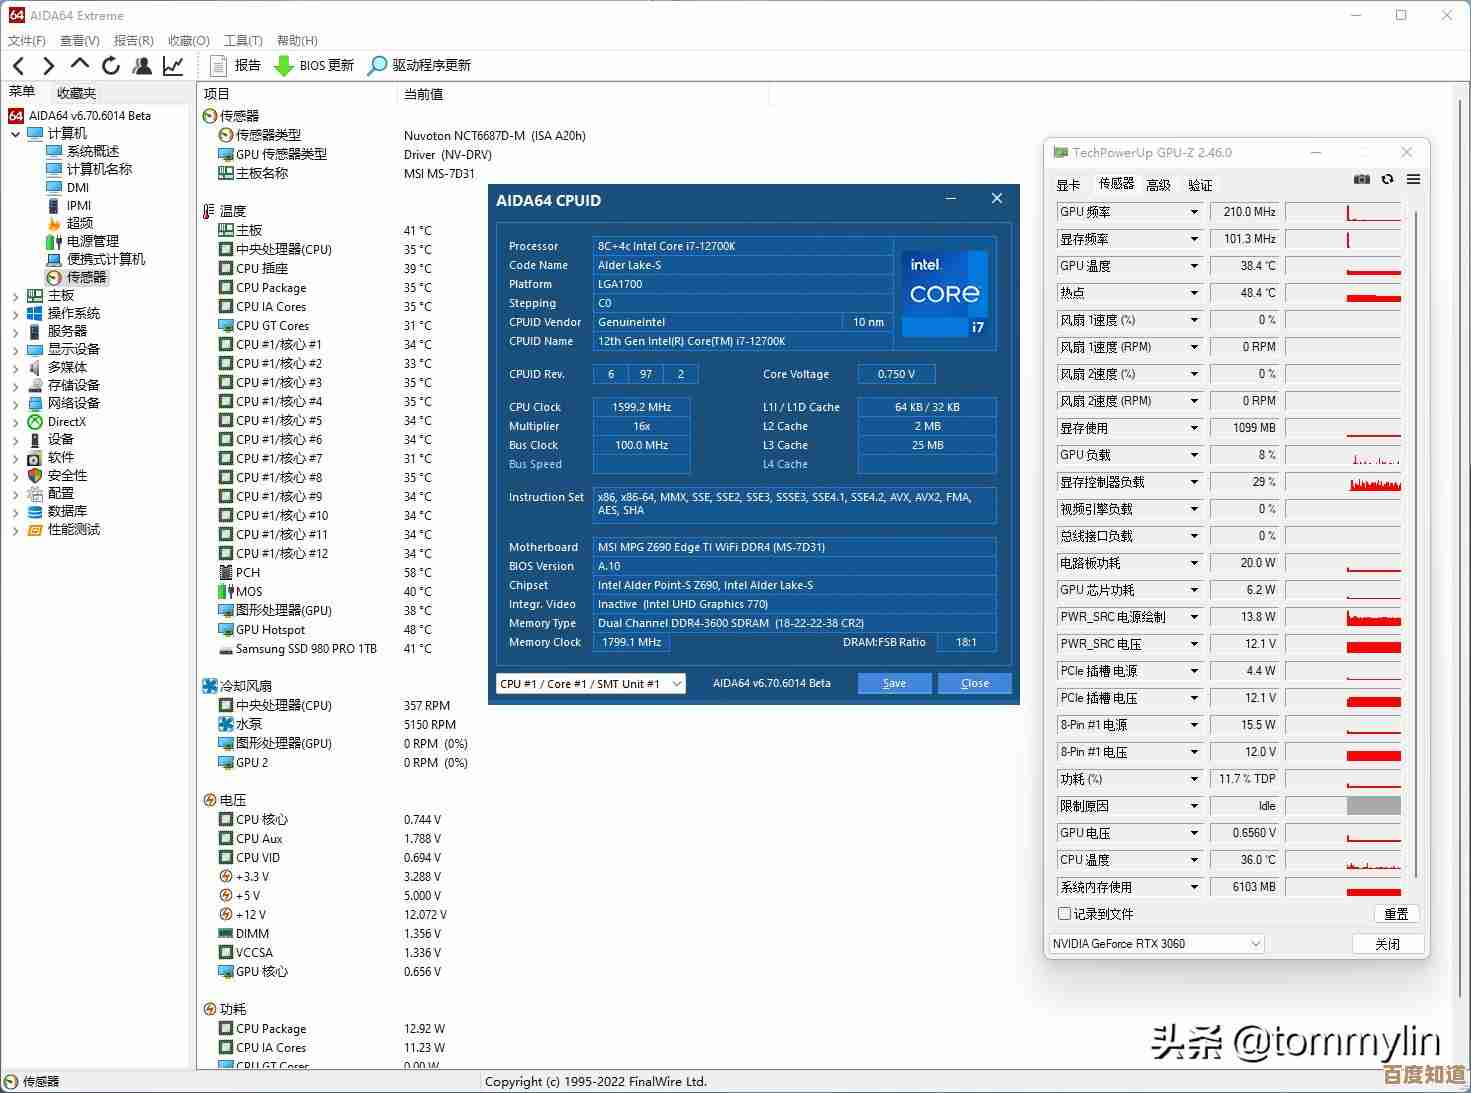Click the GPU-Z screenshot camera icon
The height and width of the screenshot is (1093, 1471).
1361,180
